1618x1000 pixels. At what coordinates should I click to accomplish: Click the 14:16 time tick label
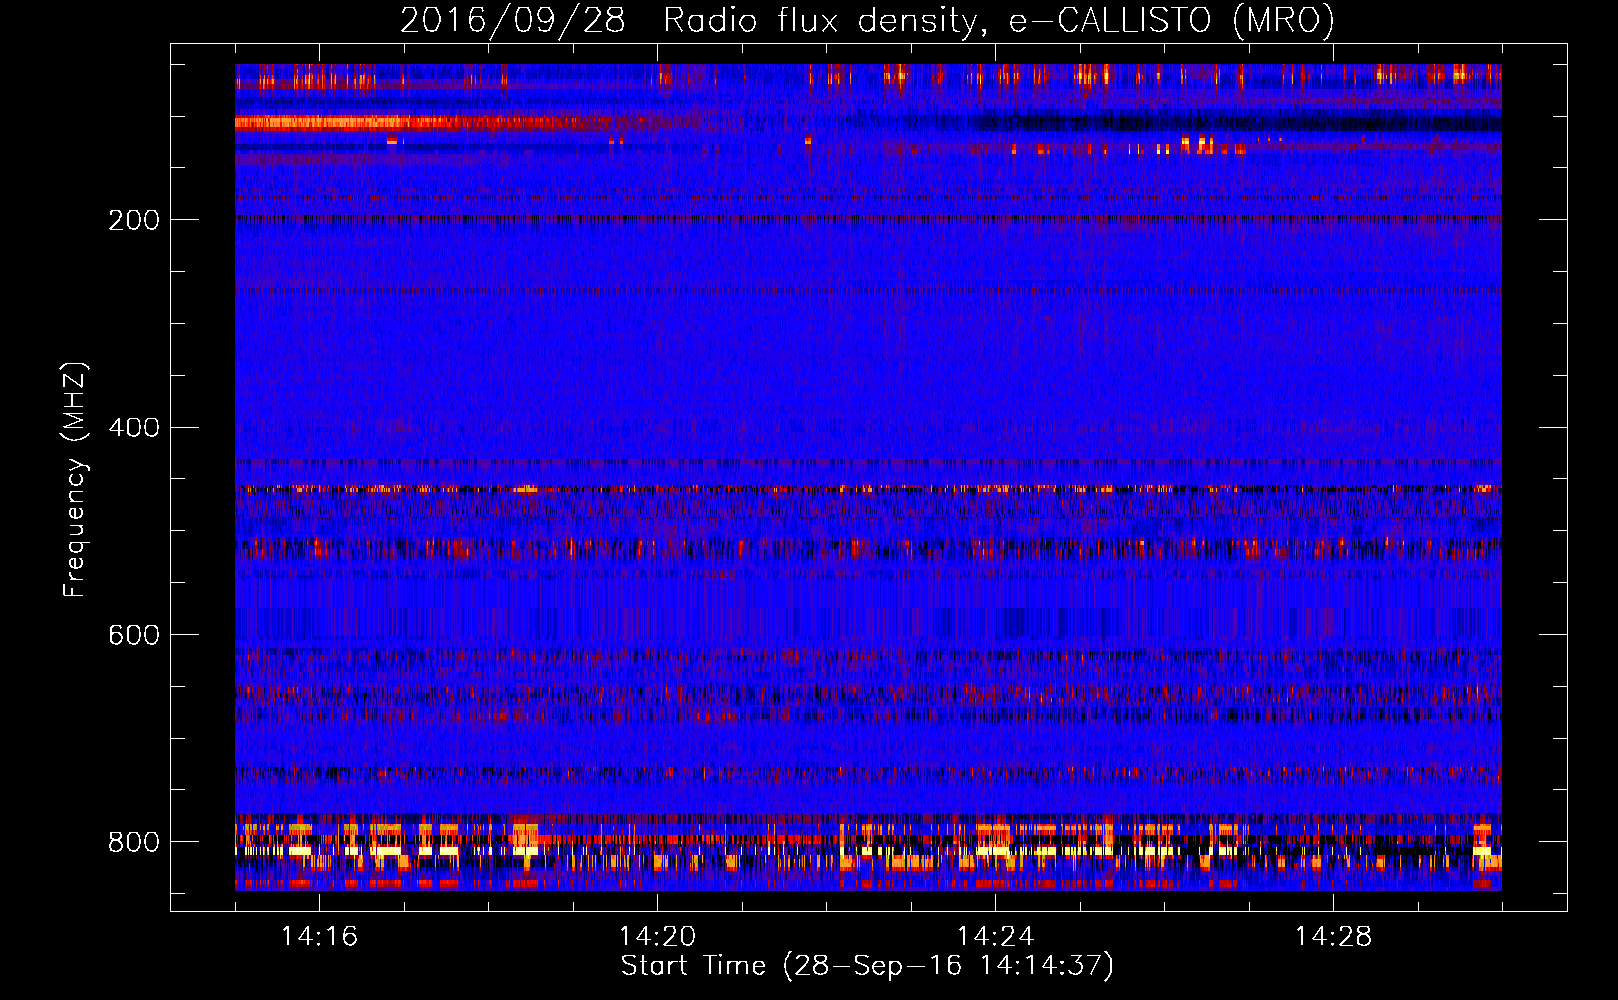319,937
